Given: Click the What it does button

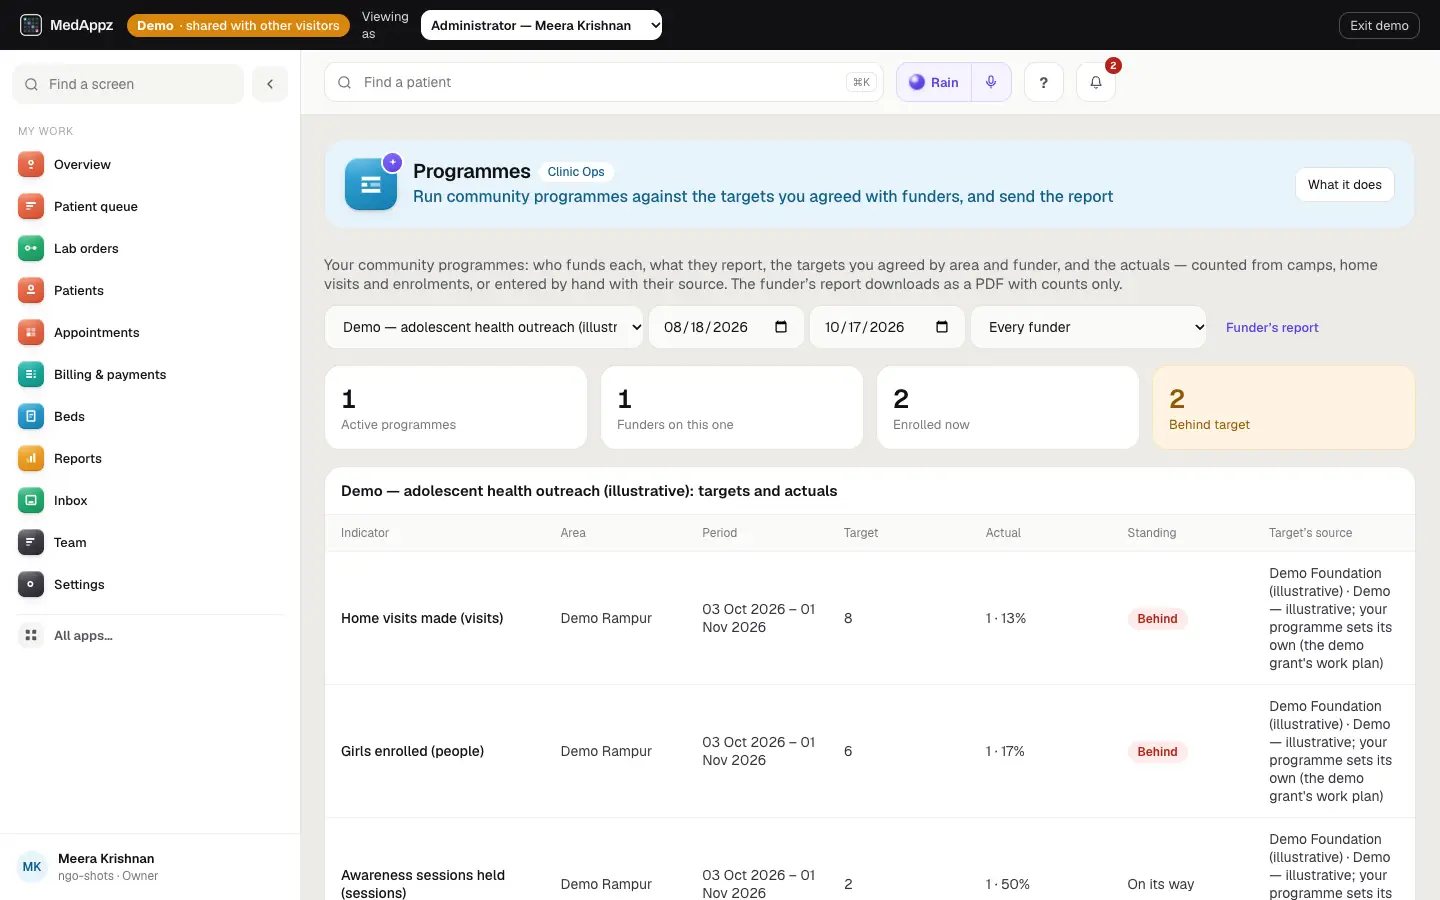Looking at the screenshot, I should pos(1344,184).
